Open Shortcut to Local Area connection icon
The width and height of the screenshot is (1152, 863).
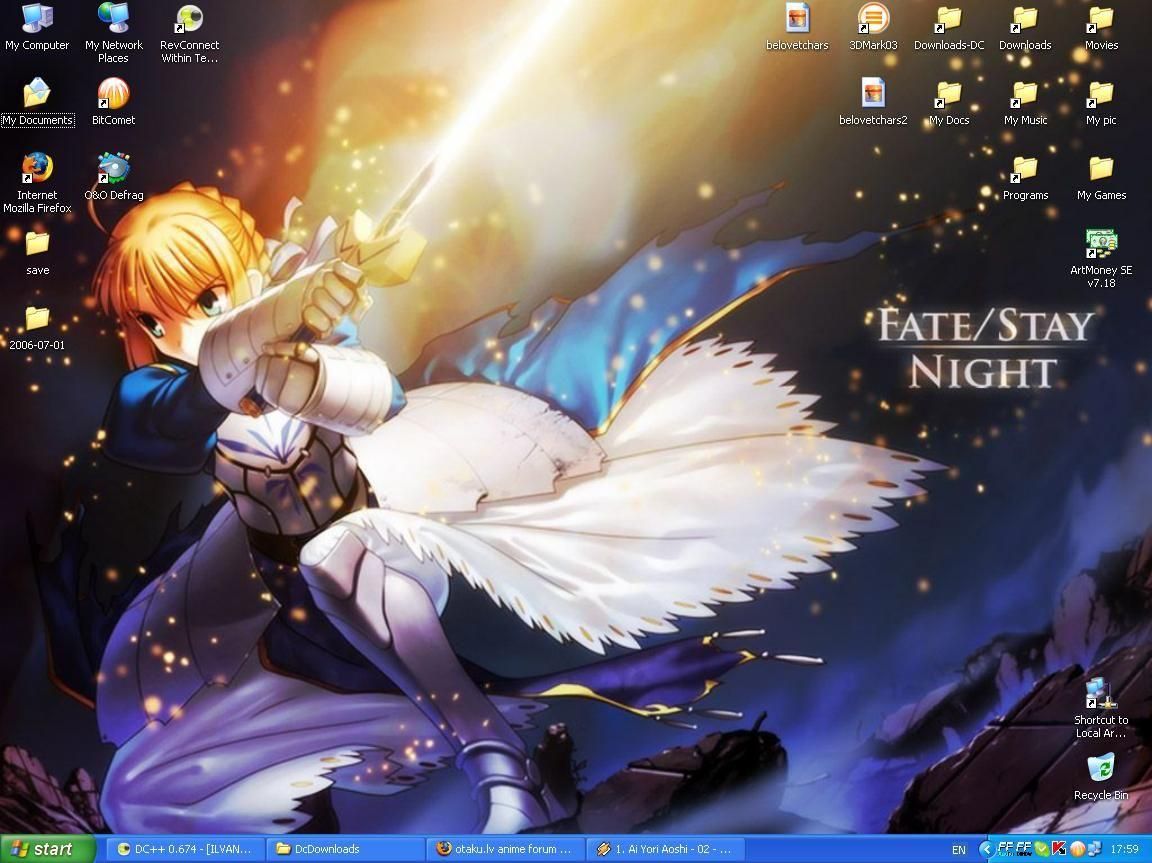[x=1101, y=708]
